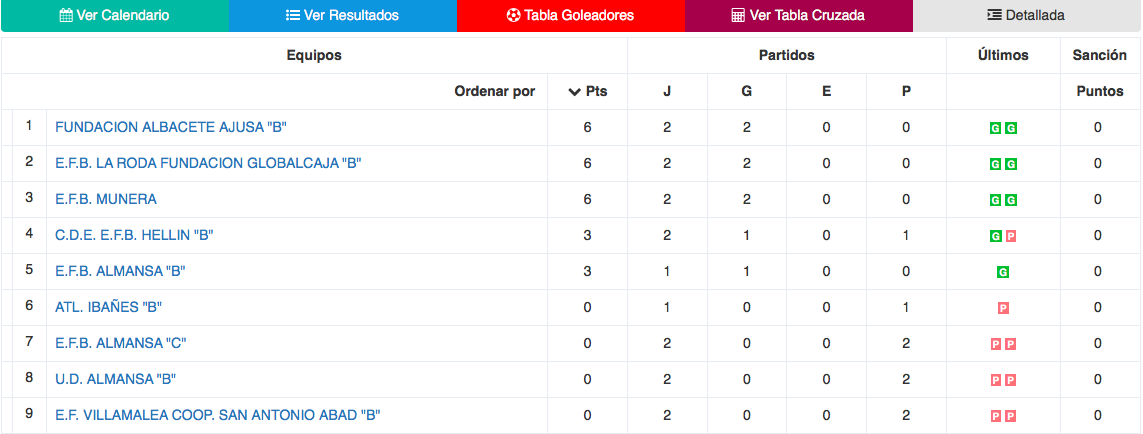Click the soccer ball icon on Tabla Goleadores
The image size is (1143, 434).
pyautogui.click(x=513, y=15)
